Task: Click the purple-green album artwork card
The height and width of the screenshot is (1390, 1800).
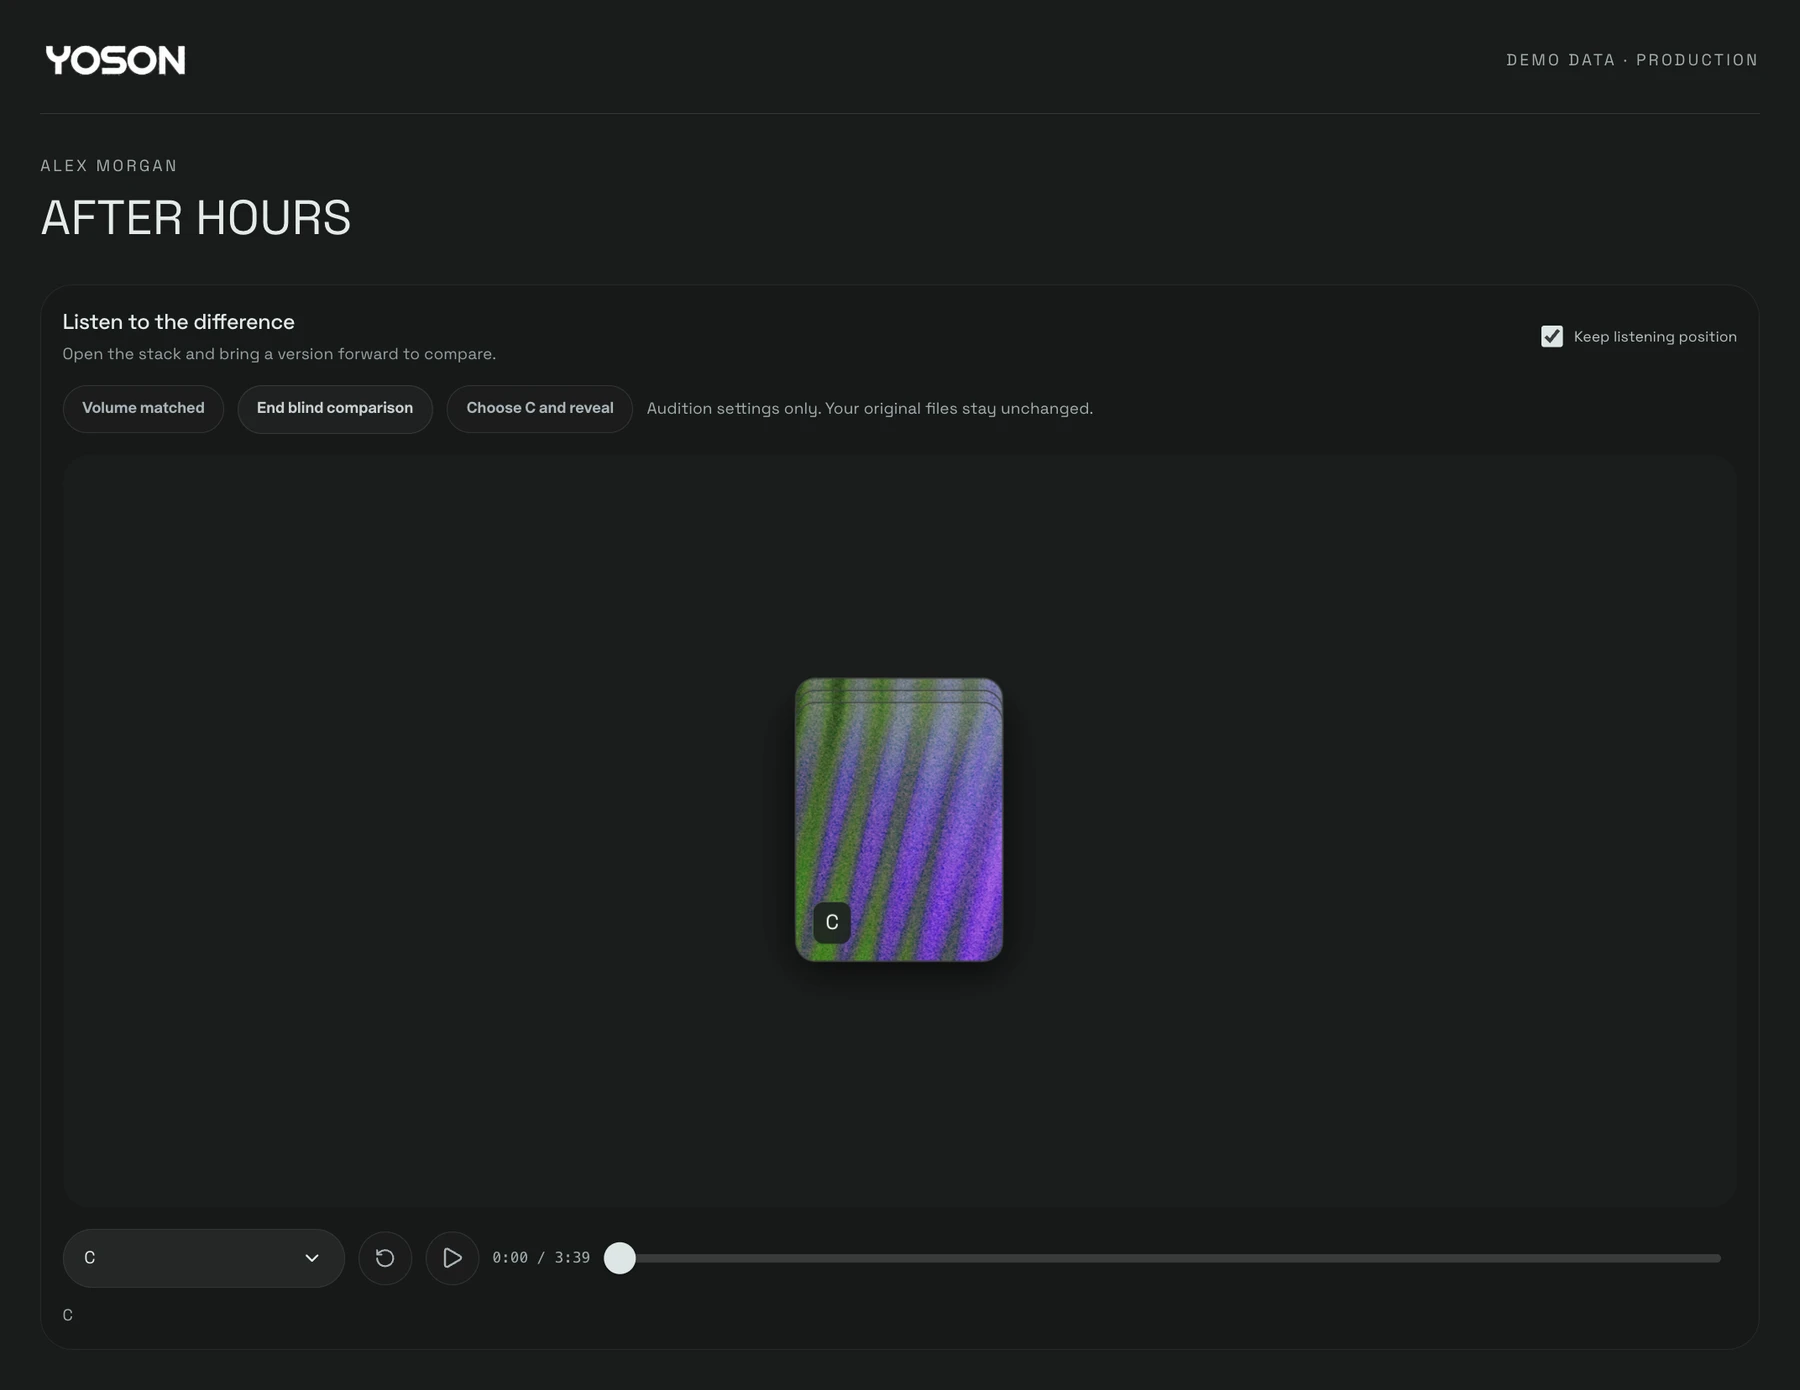Action: pos(899,820)
